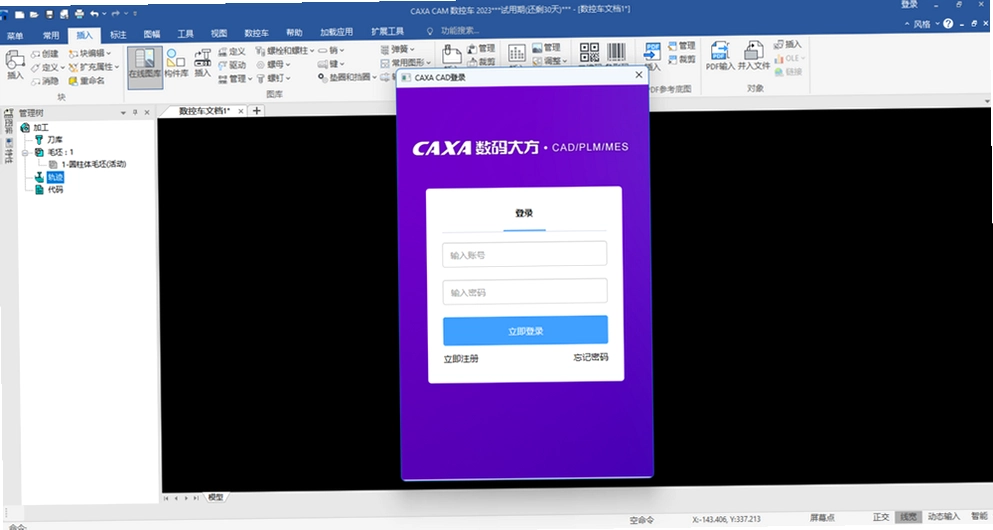Toggle 线宽 display in the status bar

[909, 517]
